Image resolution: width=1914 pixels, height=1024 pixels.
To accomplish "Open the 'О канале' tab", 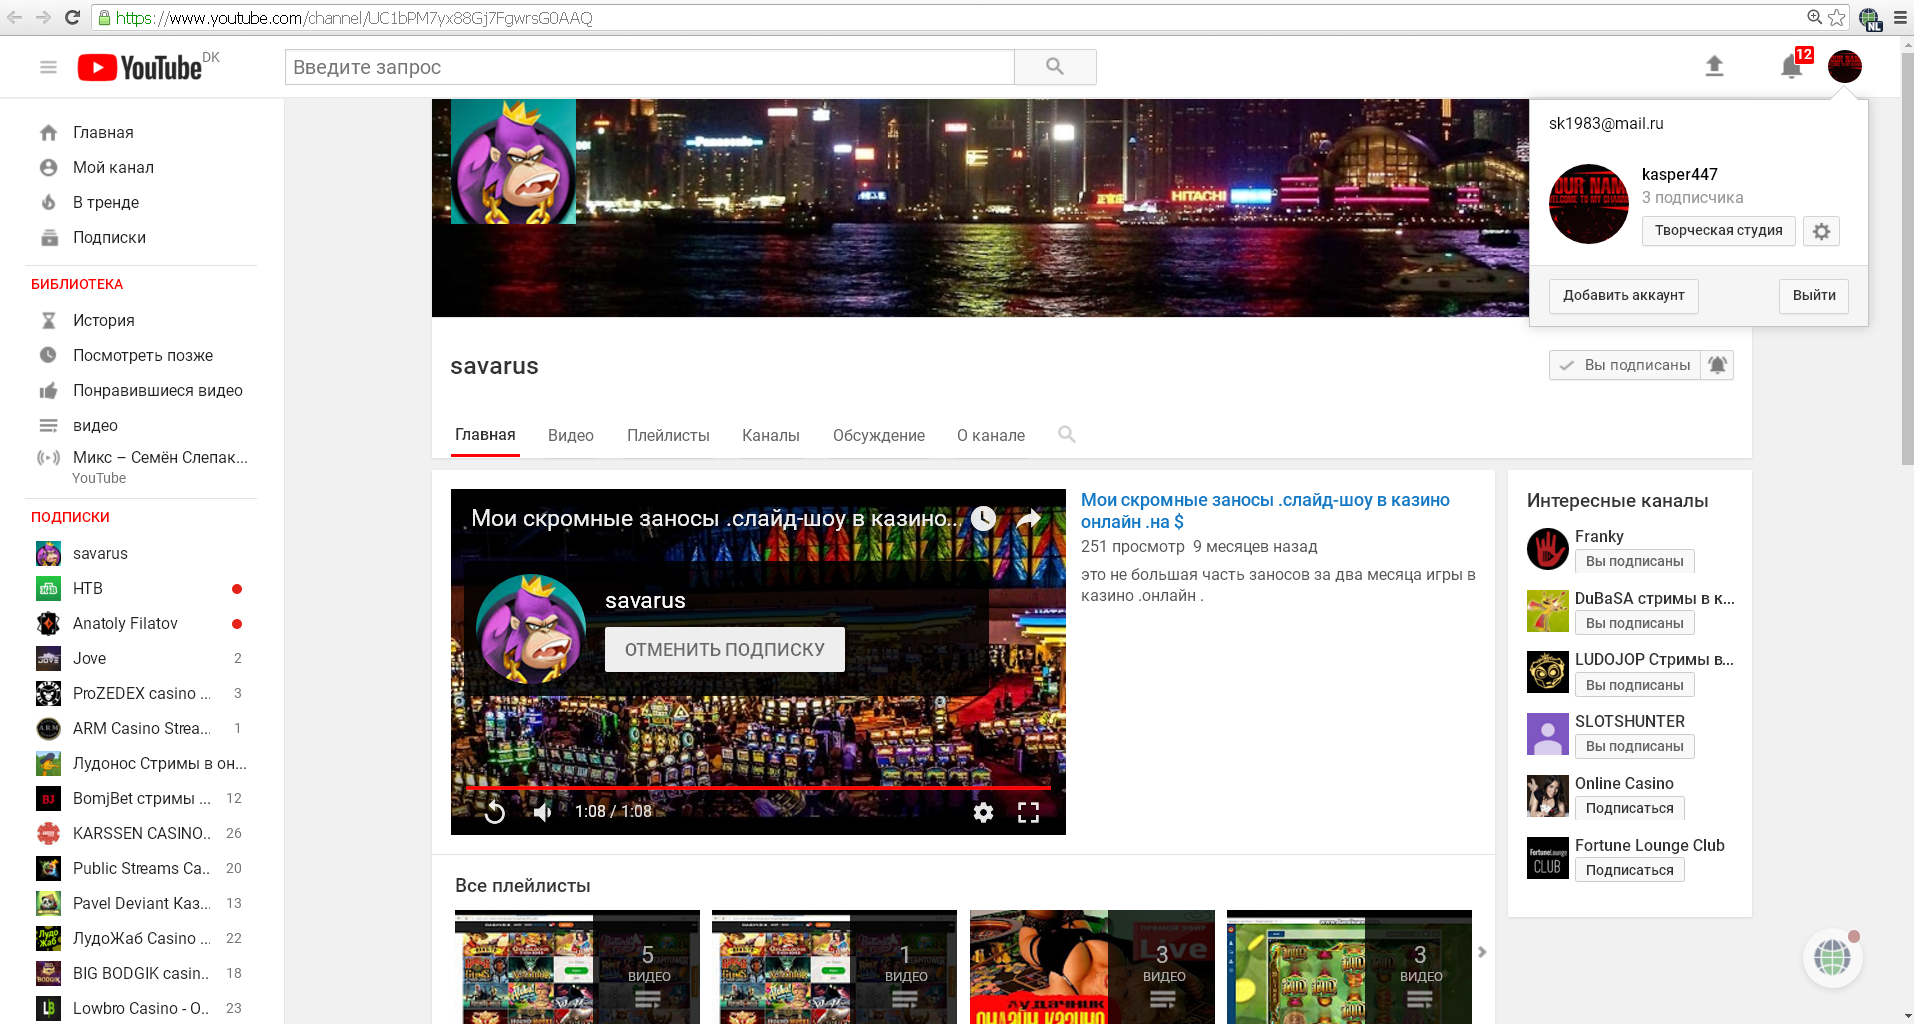I will [x=991, y=435].
